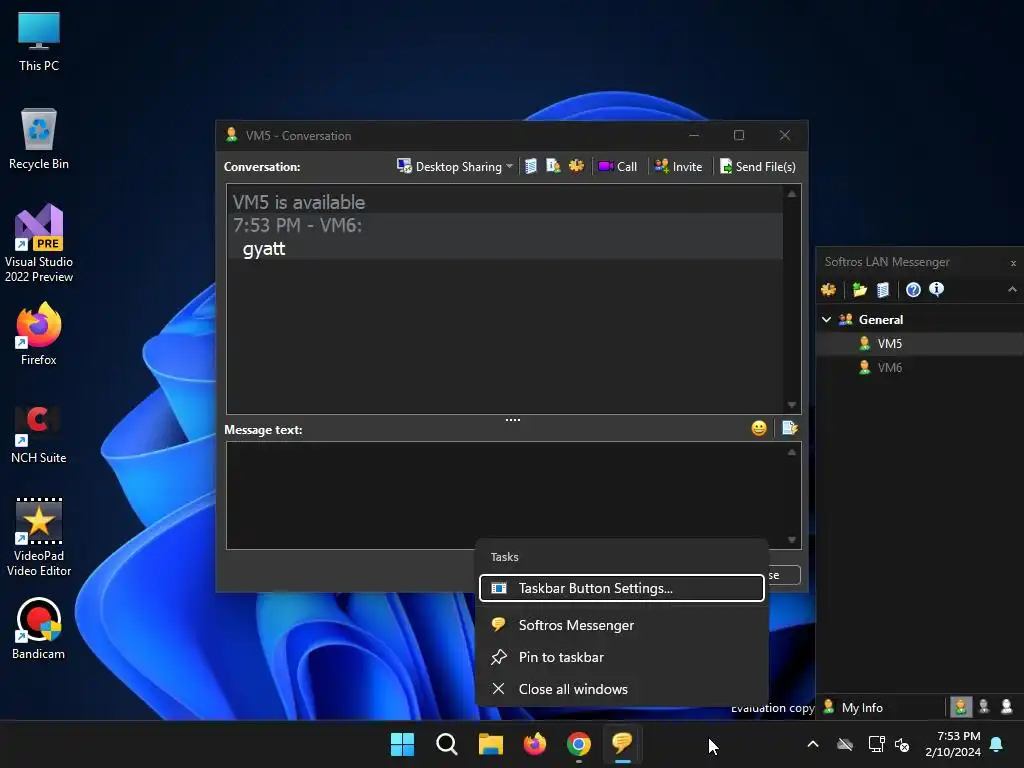Click Send File(s) in conversation toolbar

[758, 167]
